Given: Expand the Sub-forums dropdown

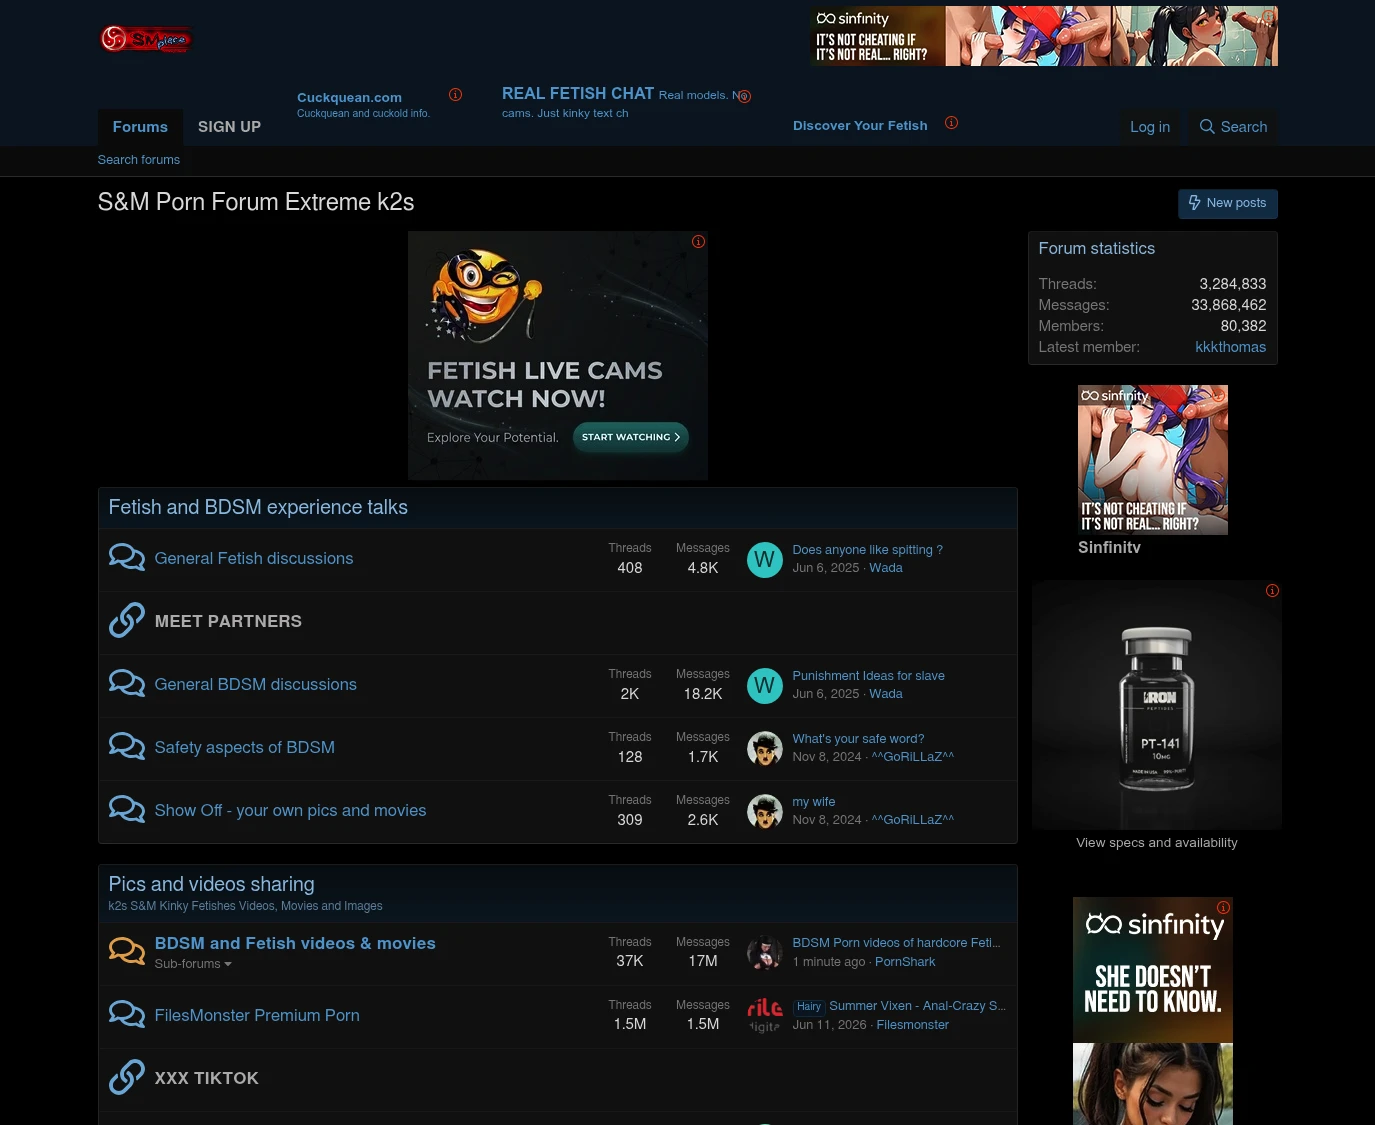Looking at the screenshot, I should click(x=193, y=964).
